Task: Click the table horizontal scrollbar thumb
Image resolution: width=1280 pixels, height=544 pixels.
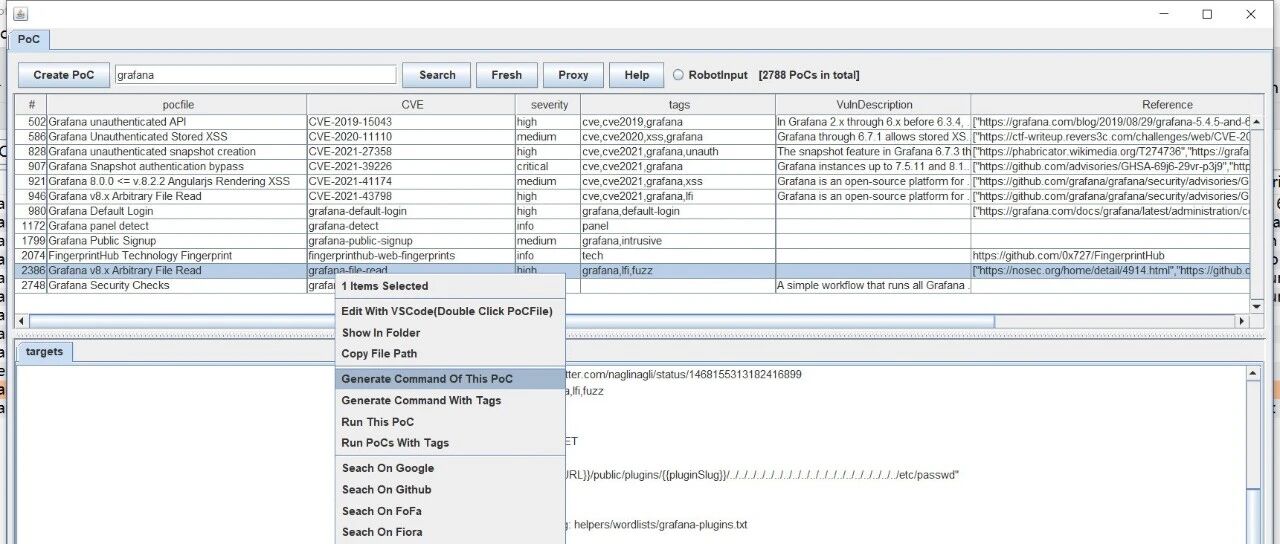Action: (512, 321)
